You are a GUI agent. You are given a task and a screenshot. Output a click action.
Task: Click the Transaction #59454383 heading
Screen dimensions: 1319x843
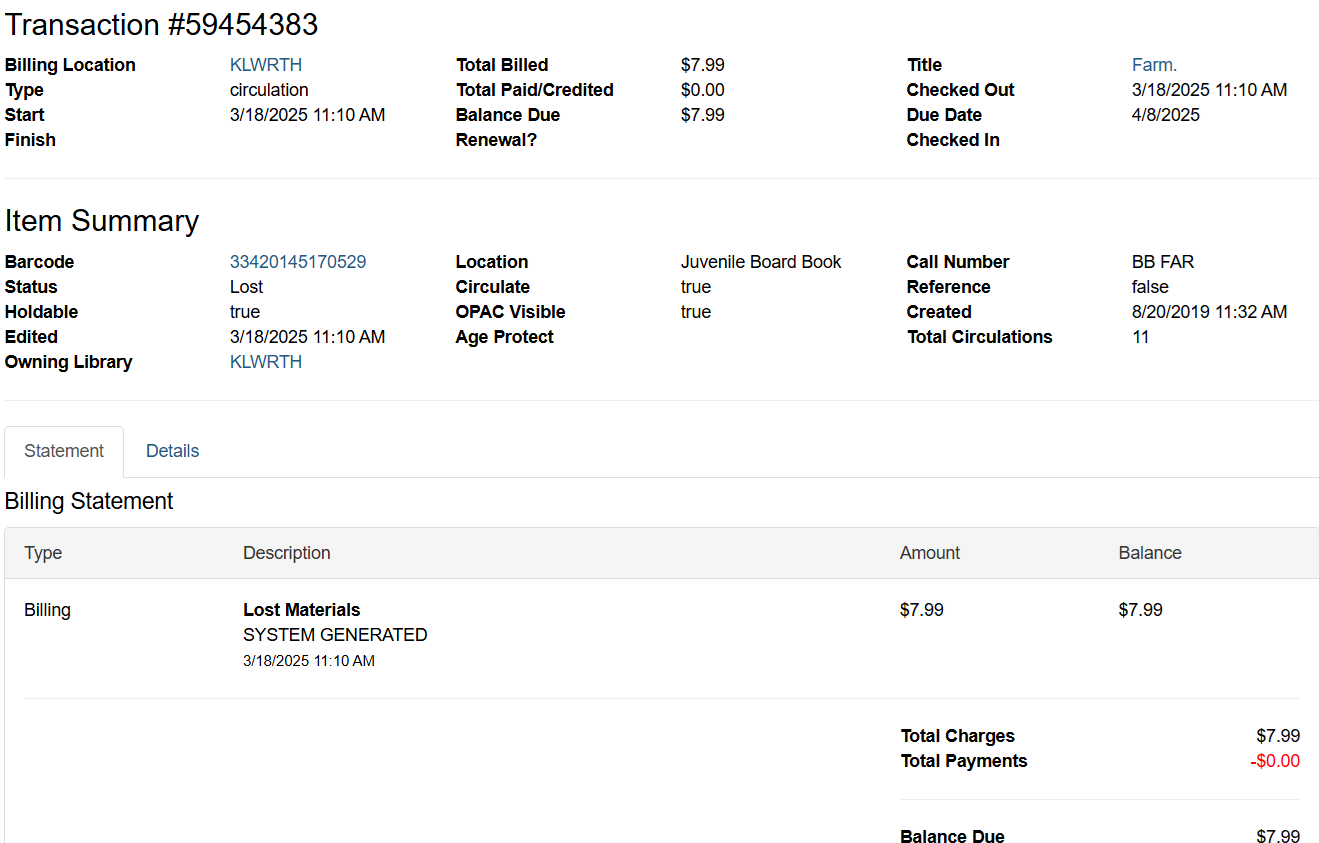tap(161, 24)
